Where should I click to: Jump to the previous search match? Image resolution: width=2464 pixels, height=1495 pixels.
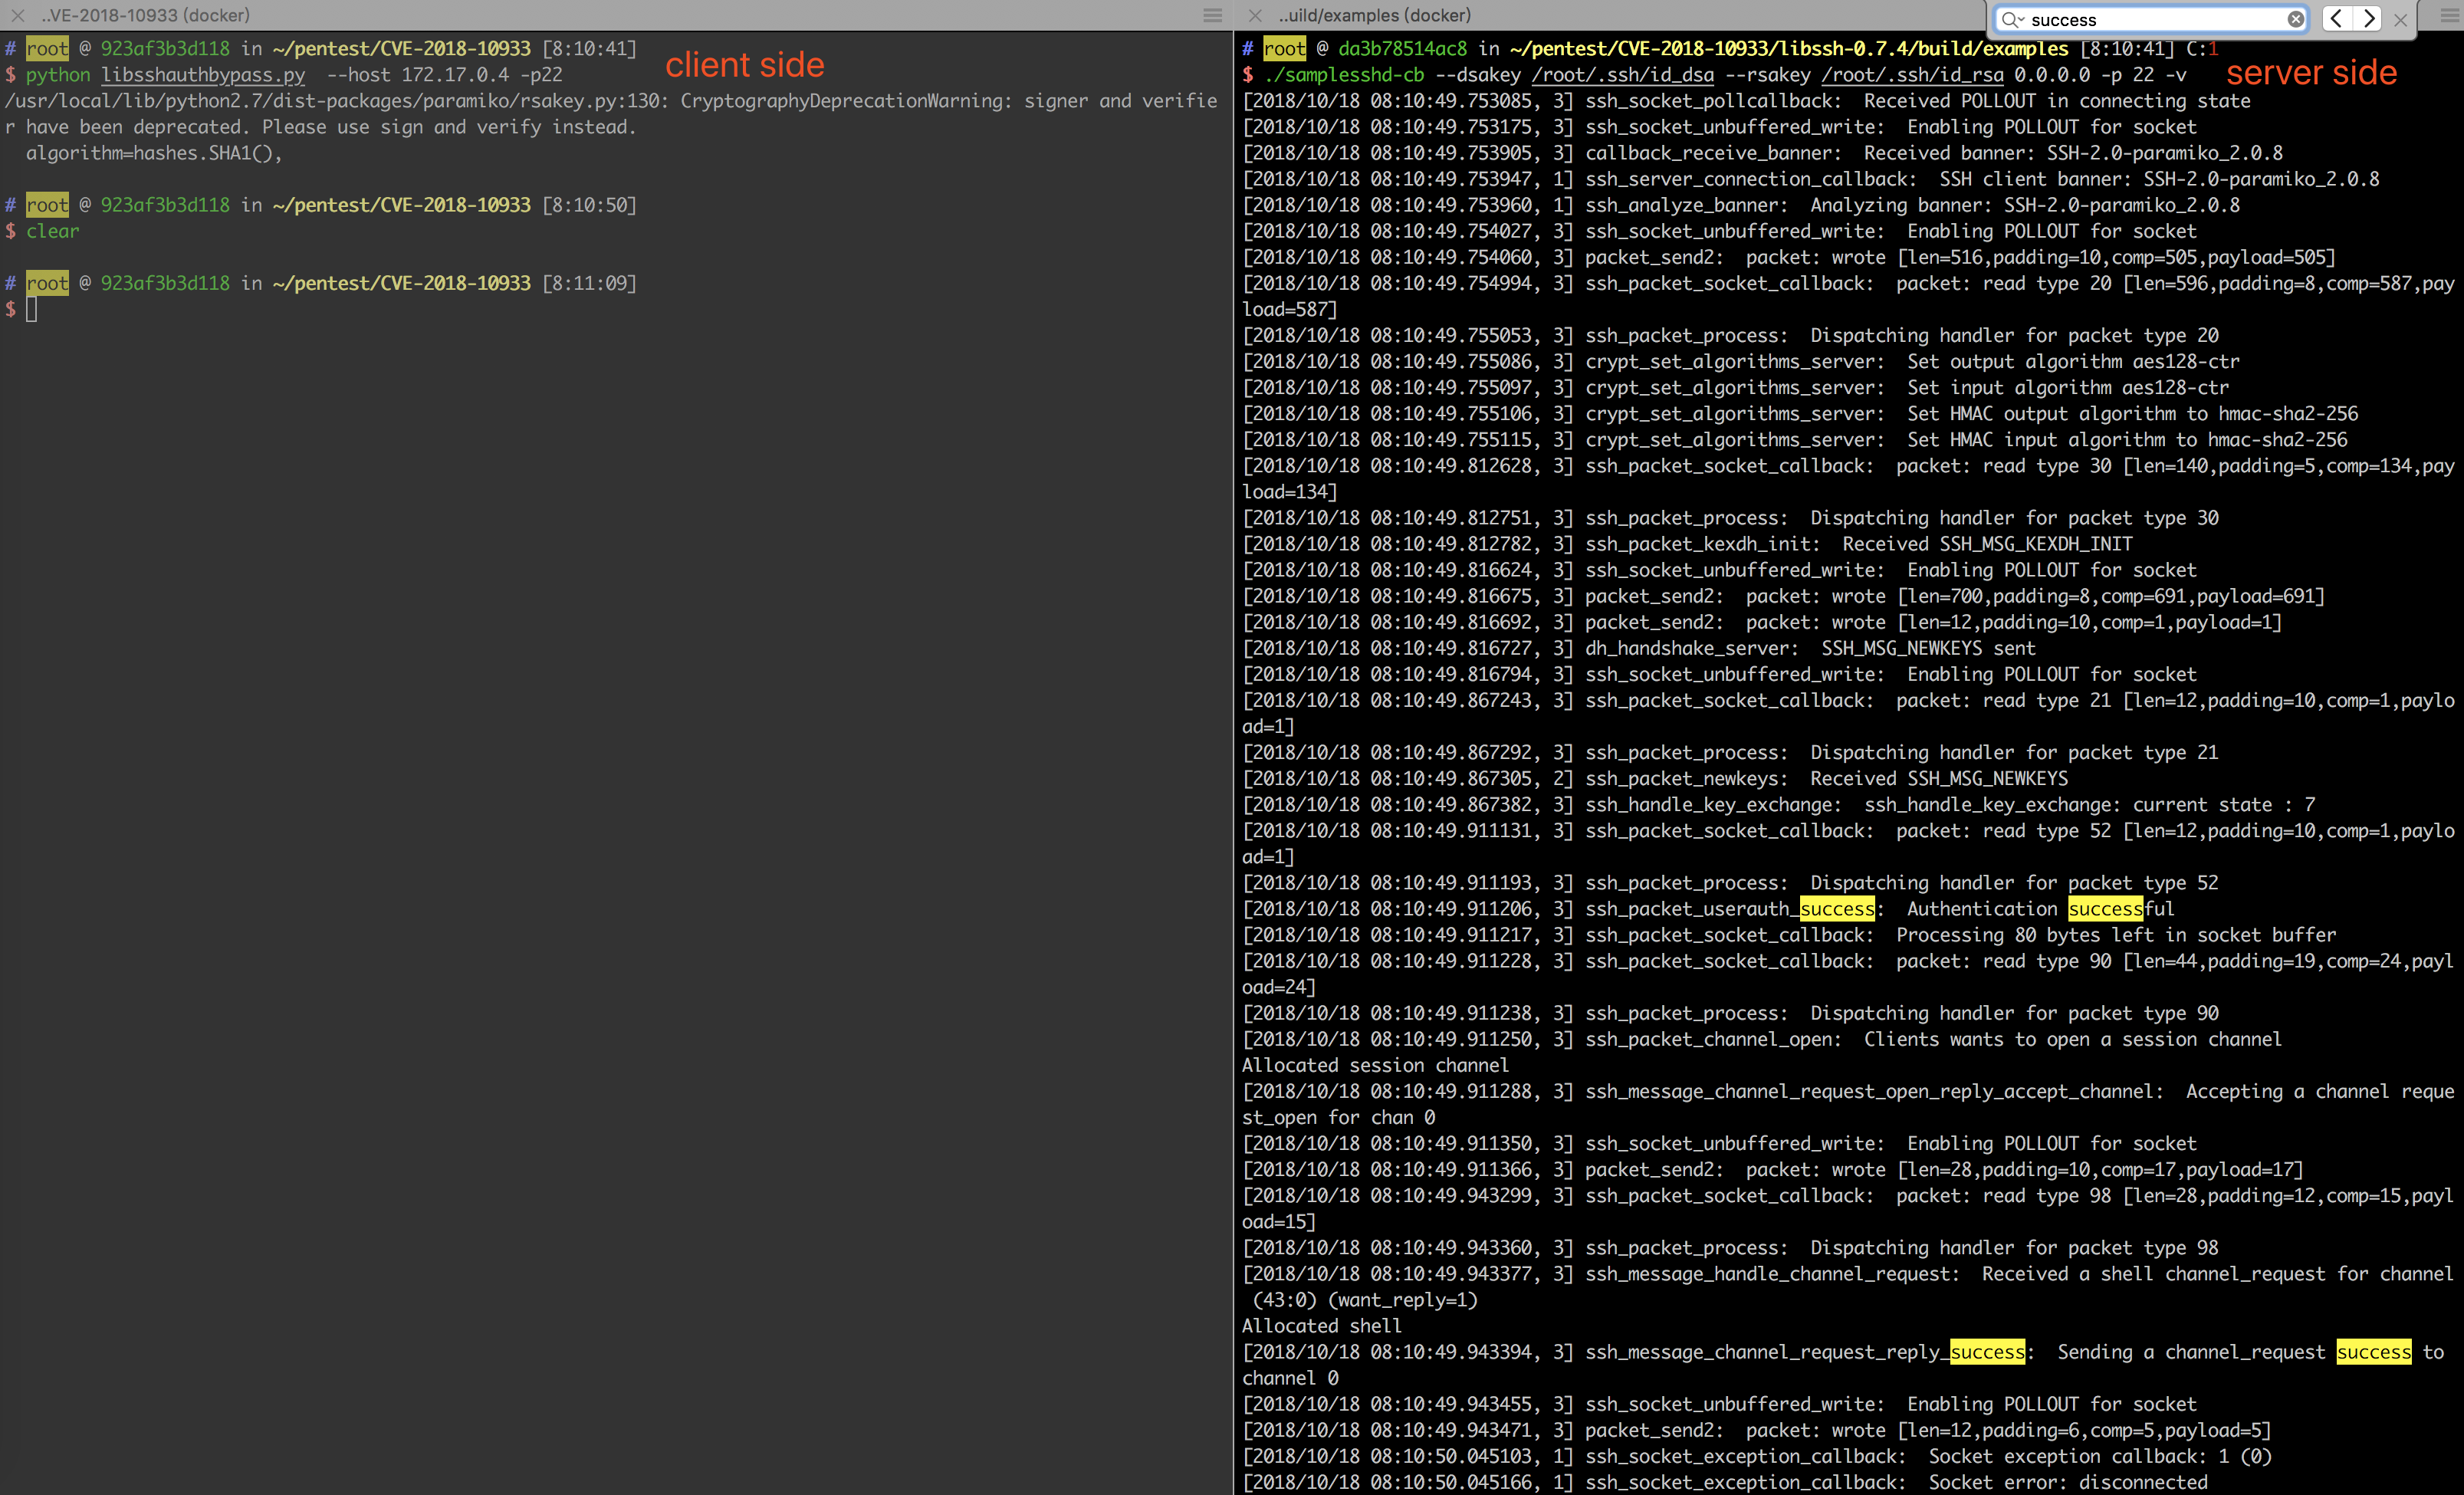coord(2337,18)
